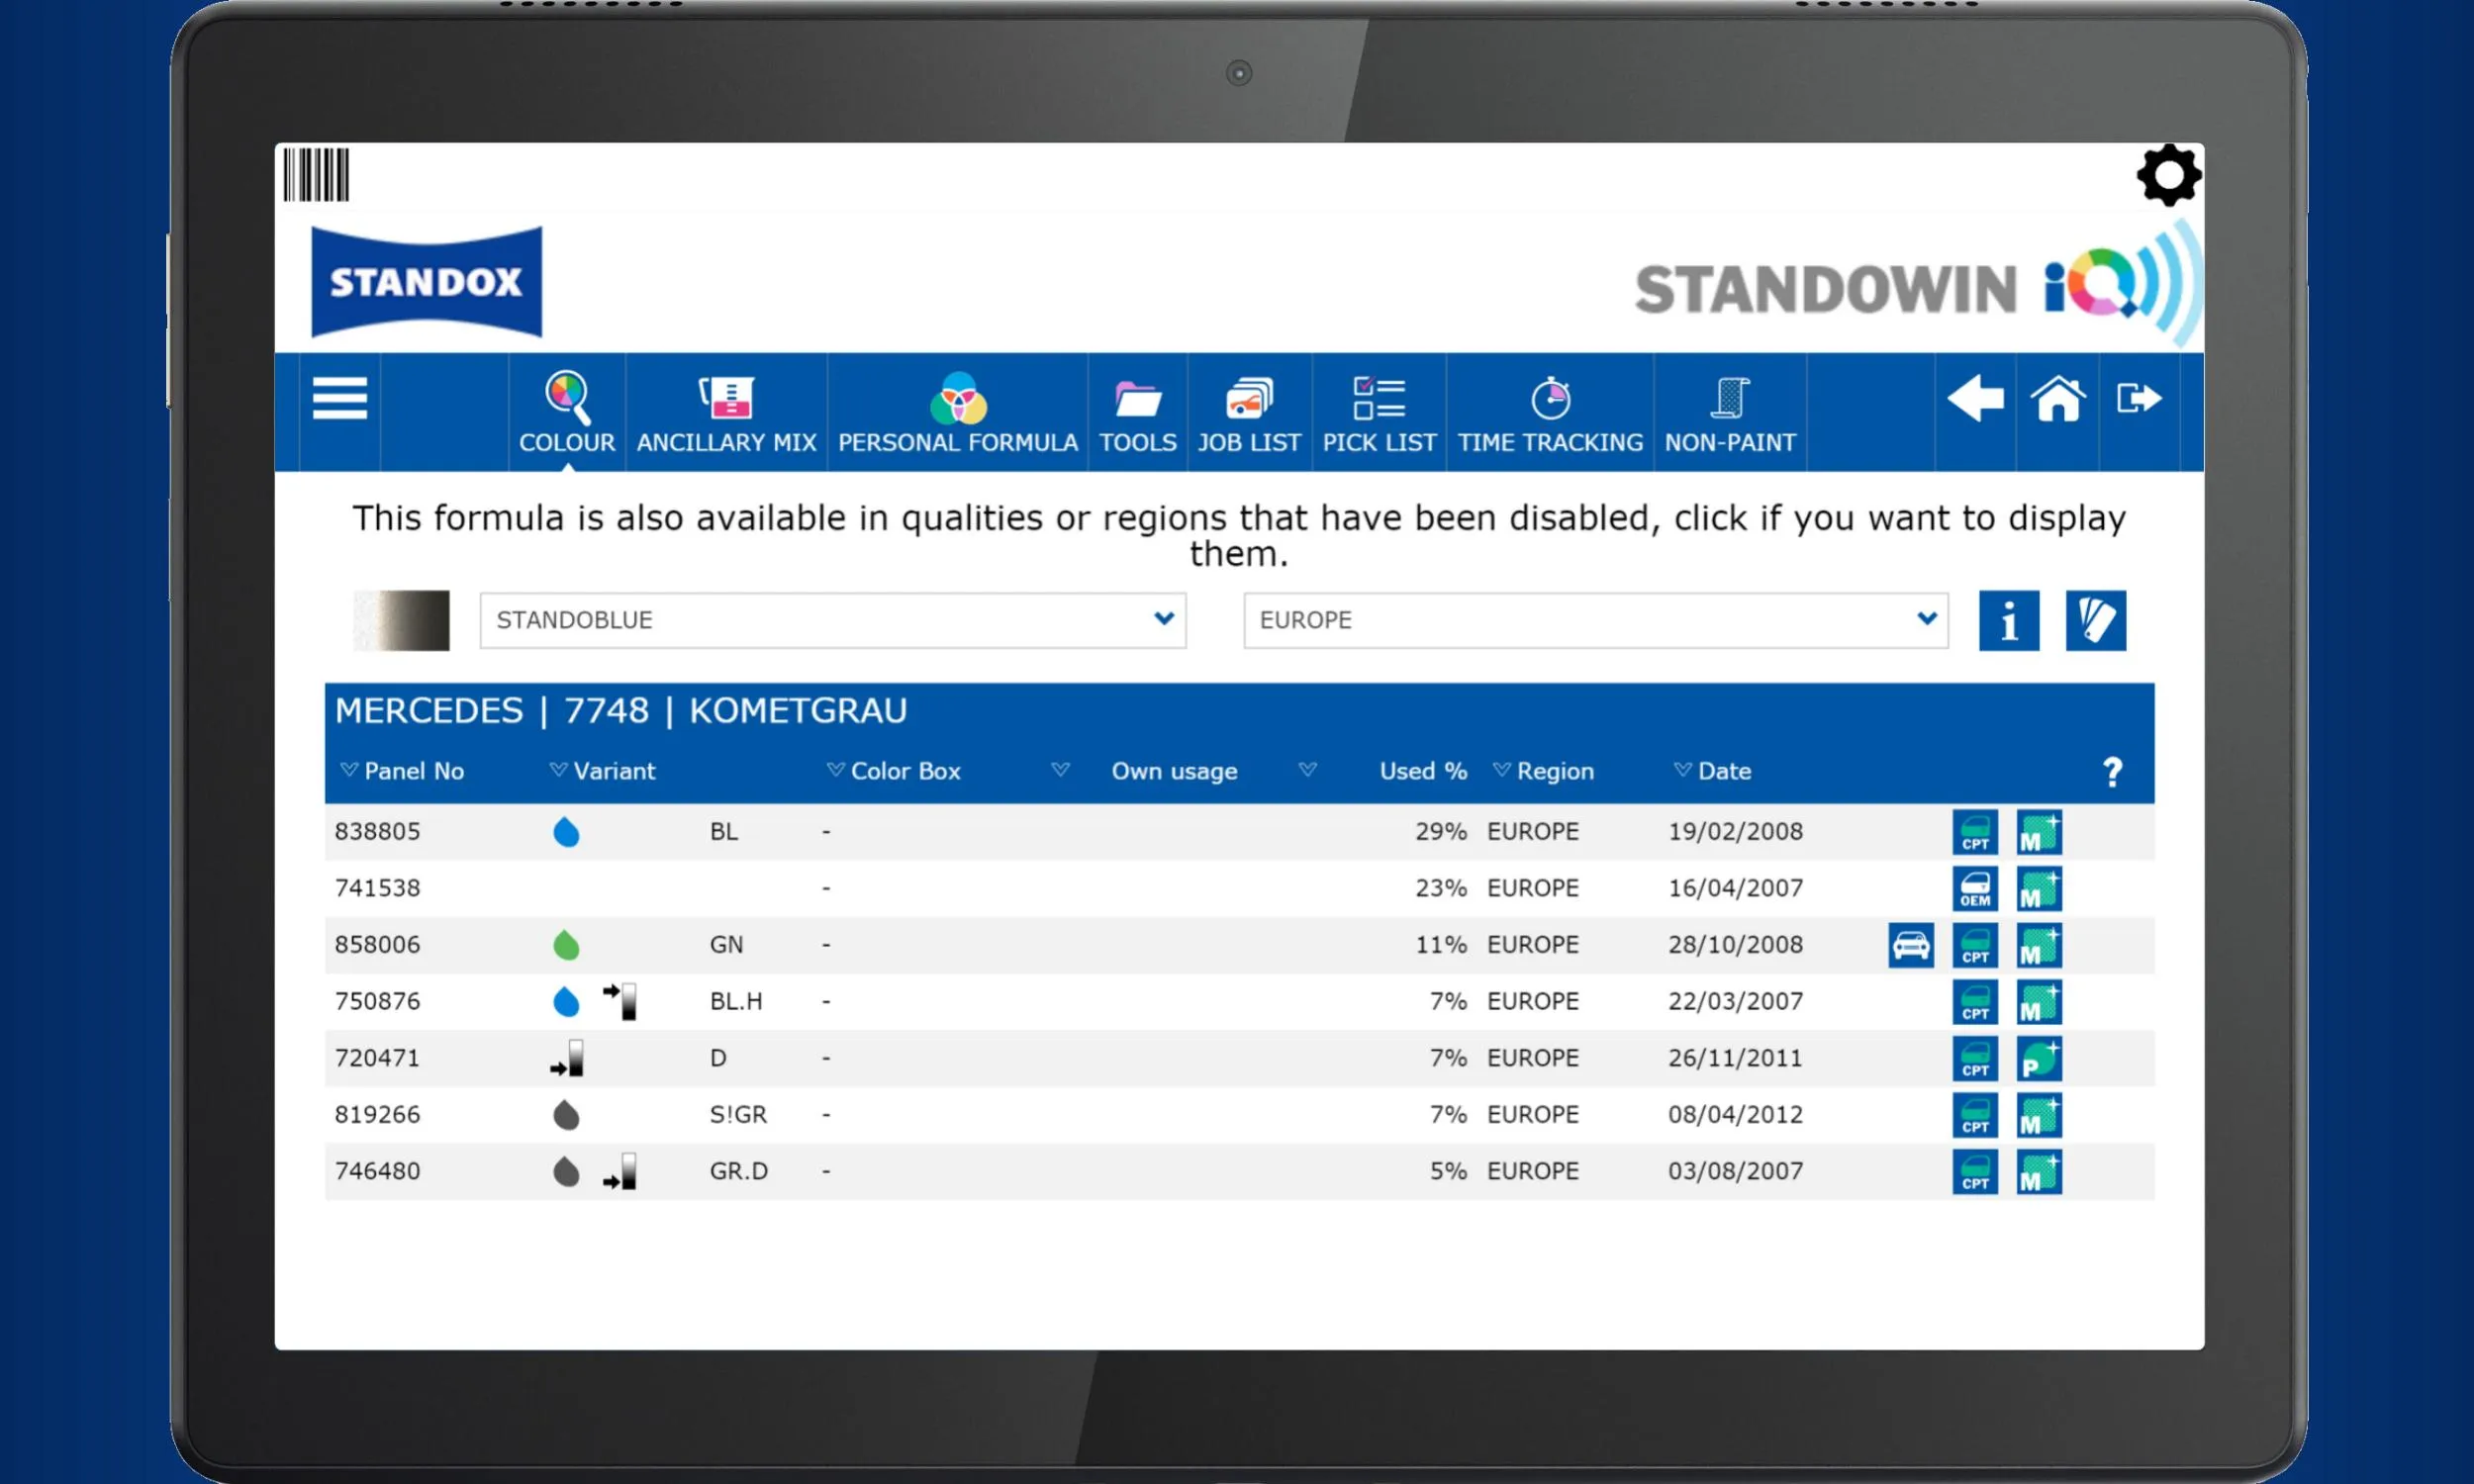
Task: Open the EUROPE region dropdown
Action: [x=1596, y=621]
